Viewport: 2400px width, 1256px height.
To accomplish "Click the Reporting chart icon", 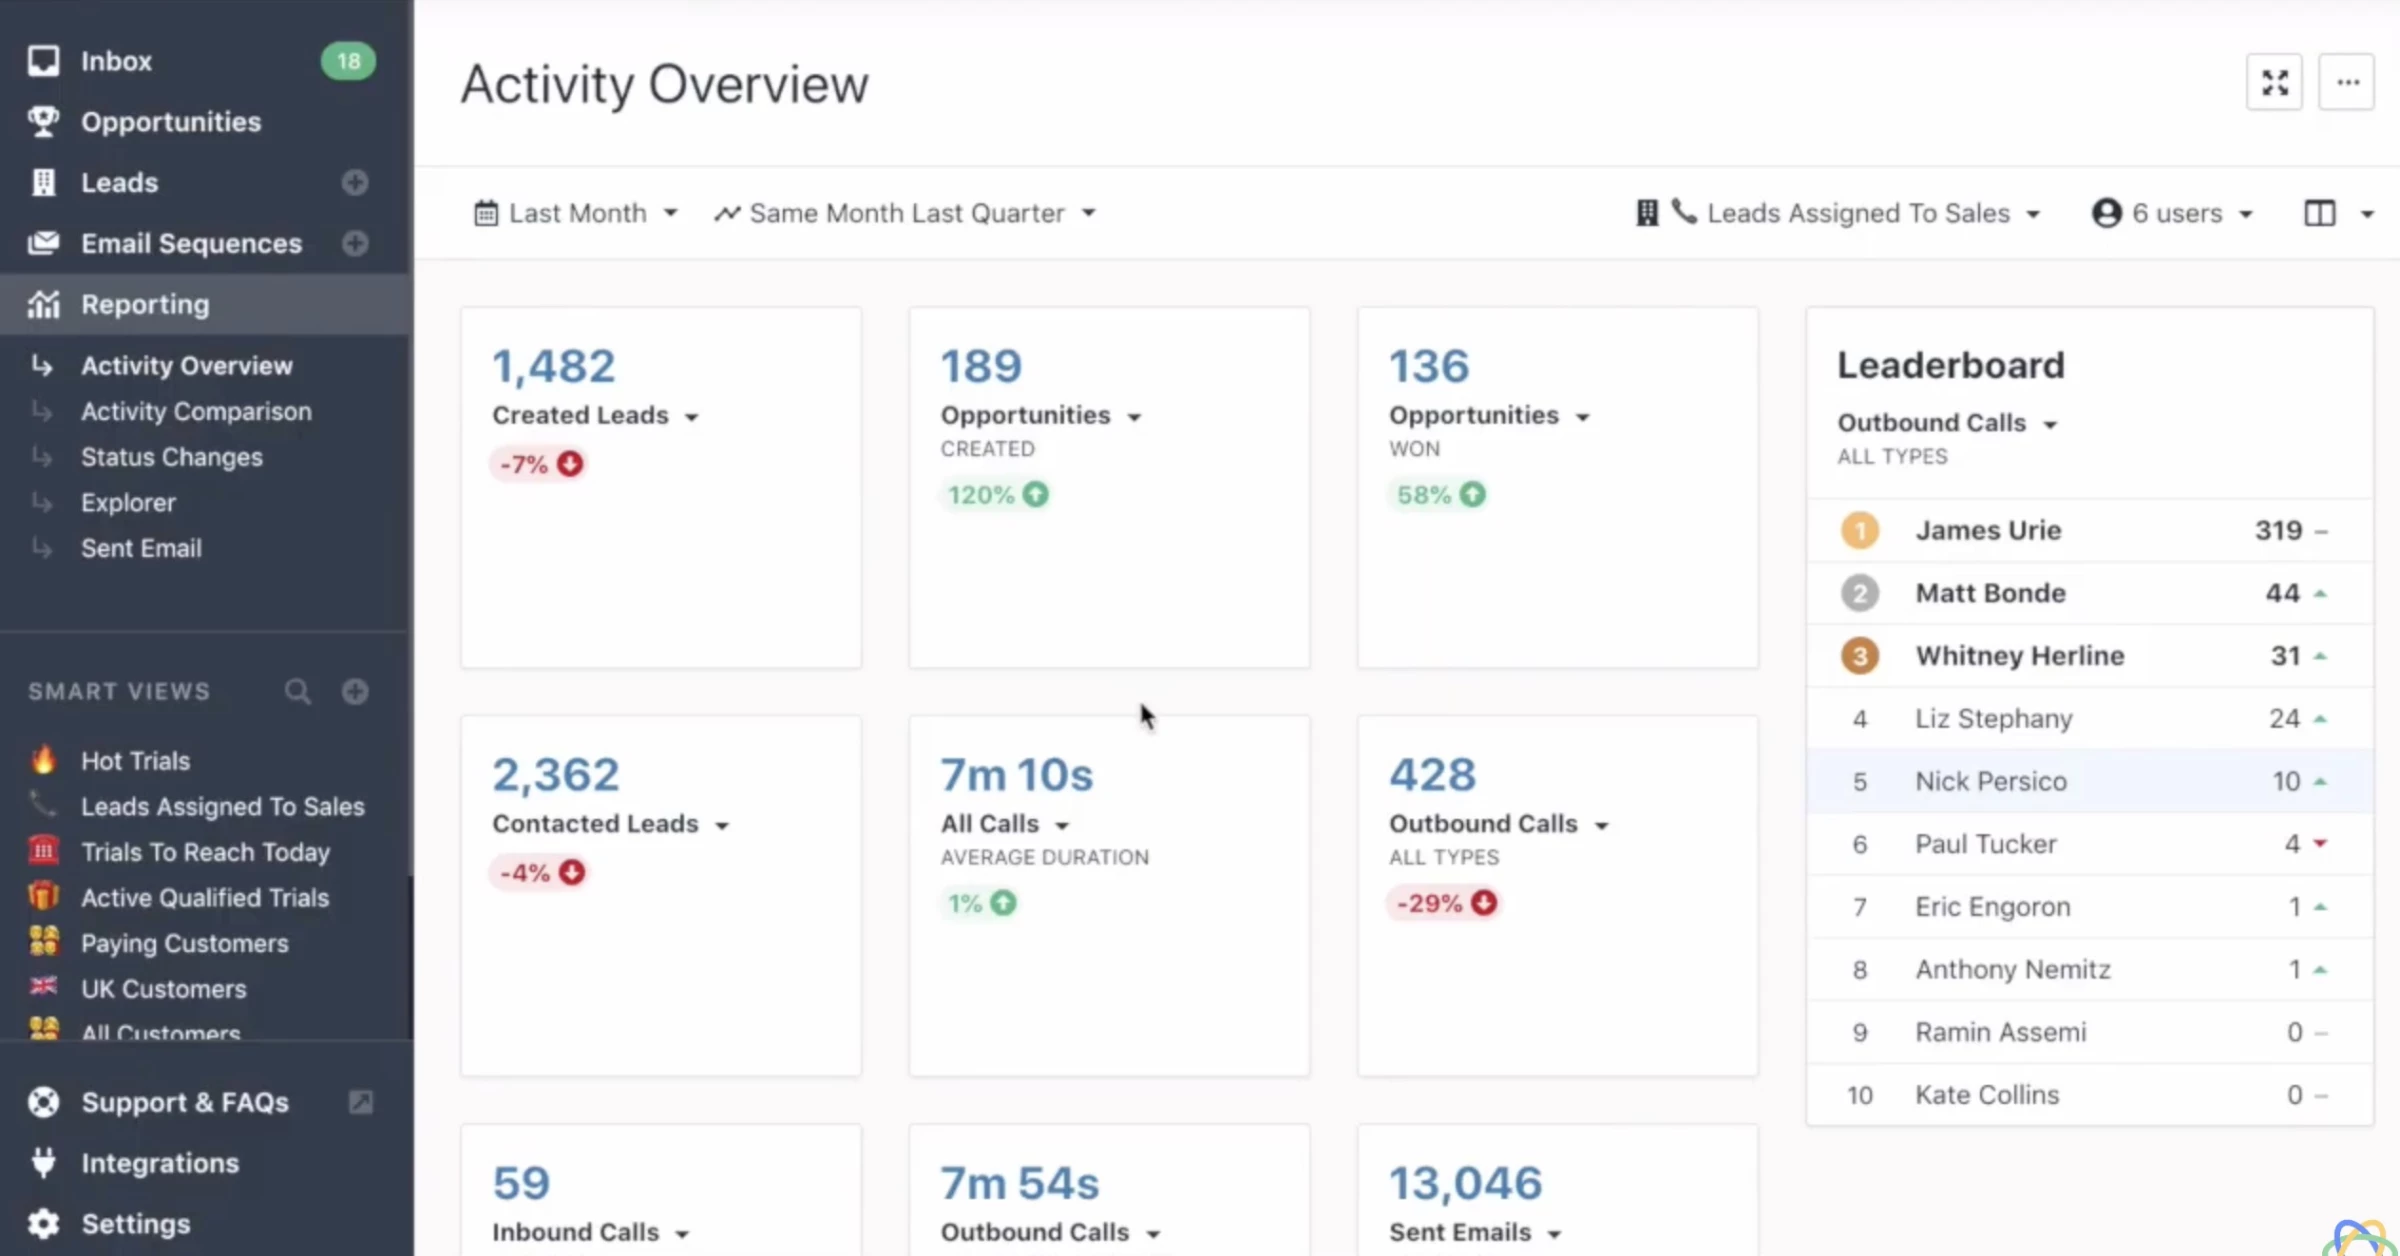I will 43,304.
